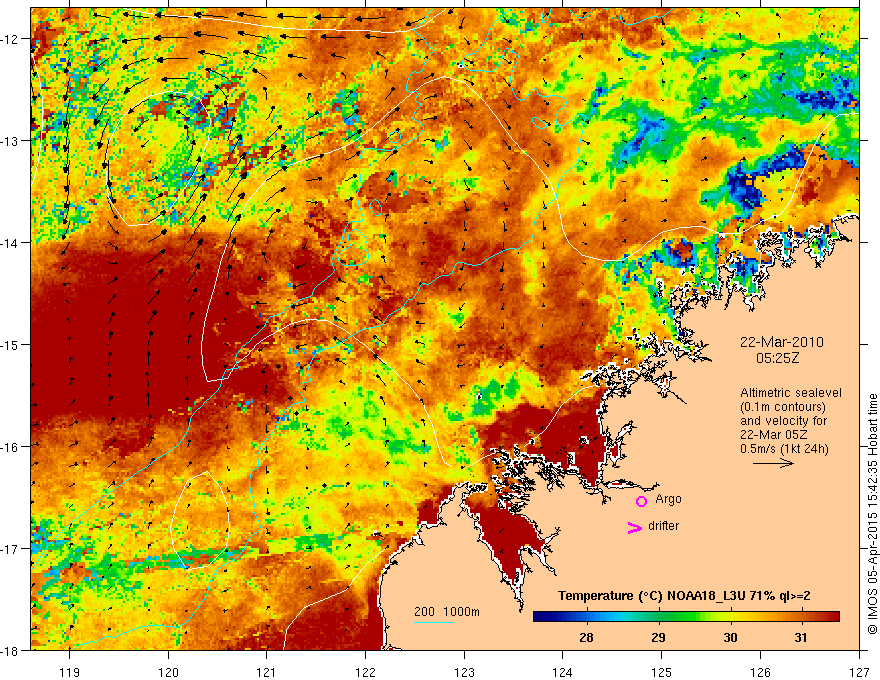880x680 pixels.
Task: Click longitude axis label 119
Action: [x=70, y=672]
